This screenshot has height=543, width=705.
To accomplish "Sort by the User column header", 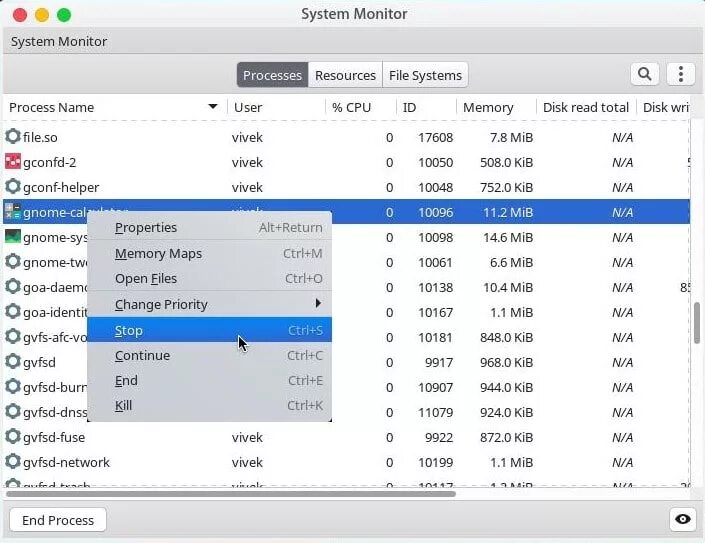I will (277, 107).
